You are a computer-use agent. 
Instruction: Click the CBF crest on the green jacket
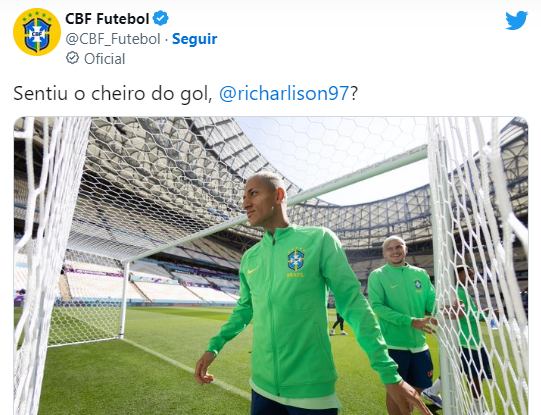(x=296, y=260)
